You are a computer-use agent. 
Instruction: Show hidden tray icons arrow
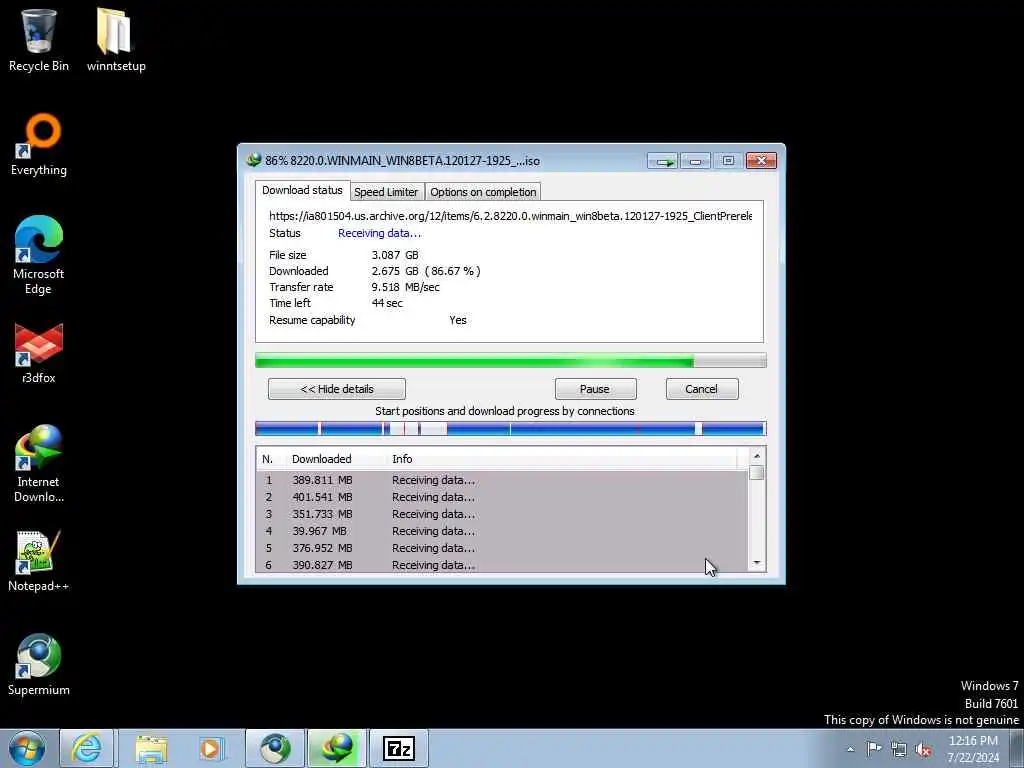coord(850,749)
